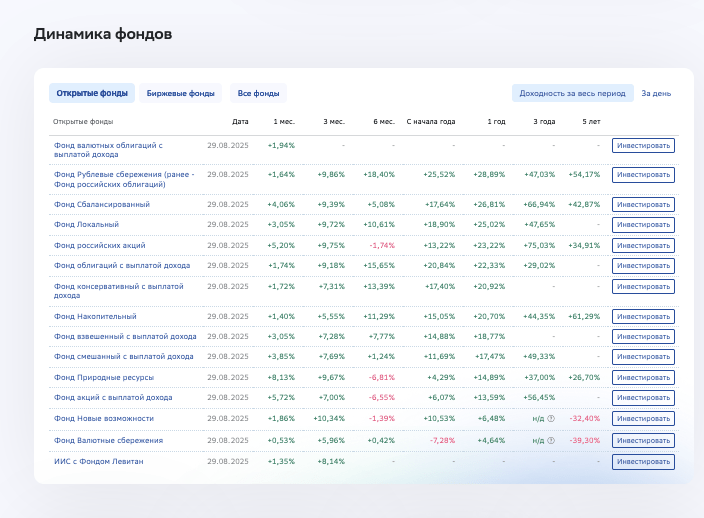Image resolution: width=704 pixels, height=518 pixels.
Task: Show the Все фонды tab
Action: tap(258, 93)
